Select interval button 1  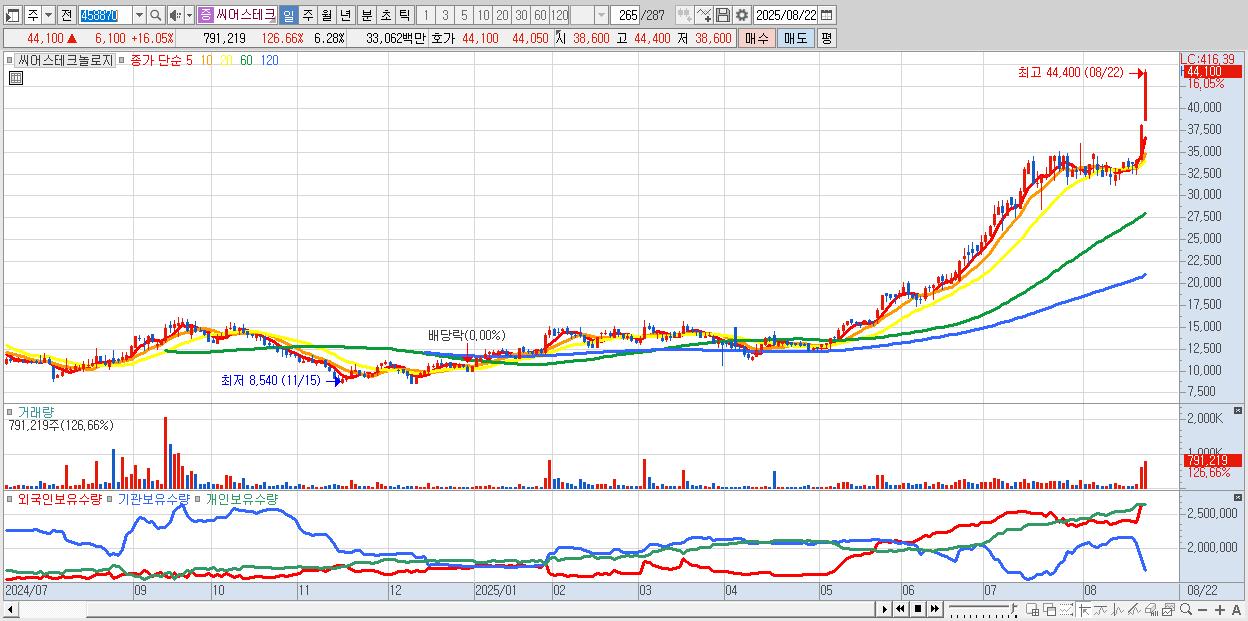click(x=426, y=15)
